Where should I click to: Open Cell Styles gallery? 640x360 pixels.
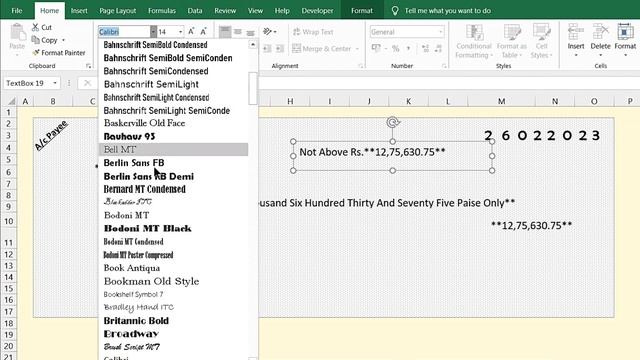[542, 41]
